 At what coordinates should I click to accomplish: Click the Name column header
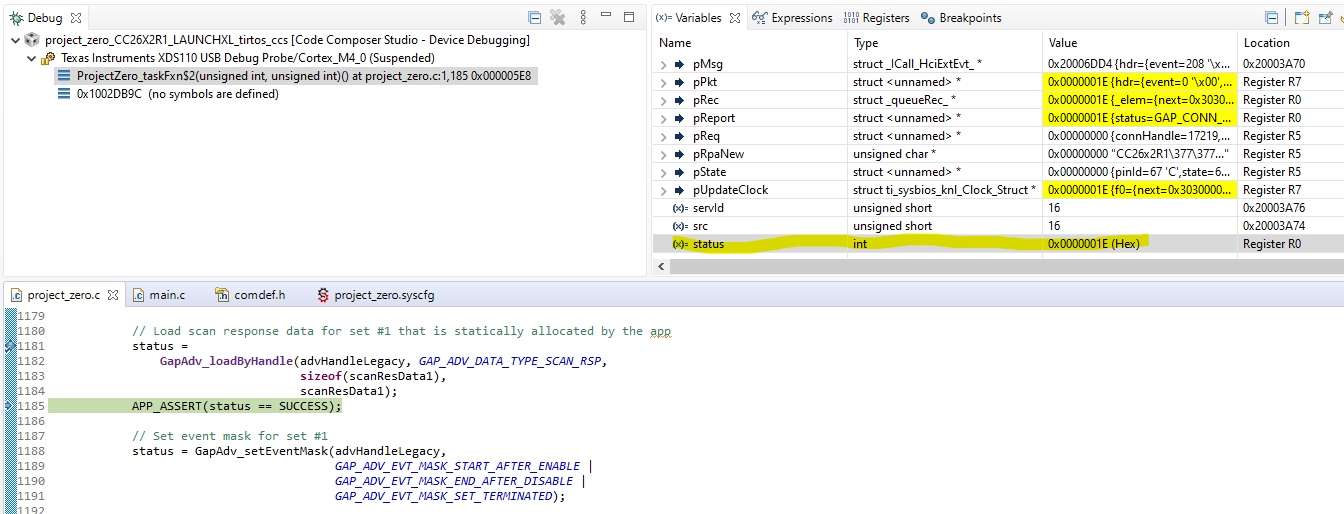pyautogui.click(x=675, y=43)
